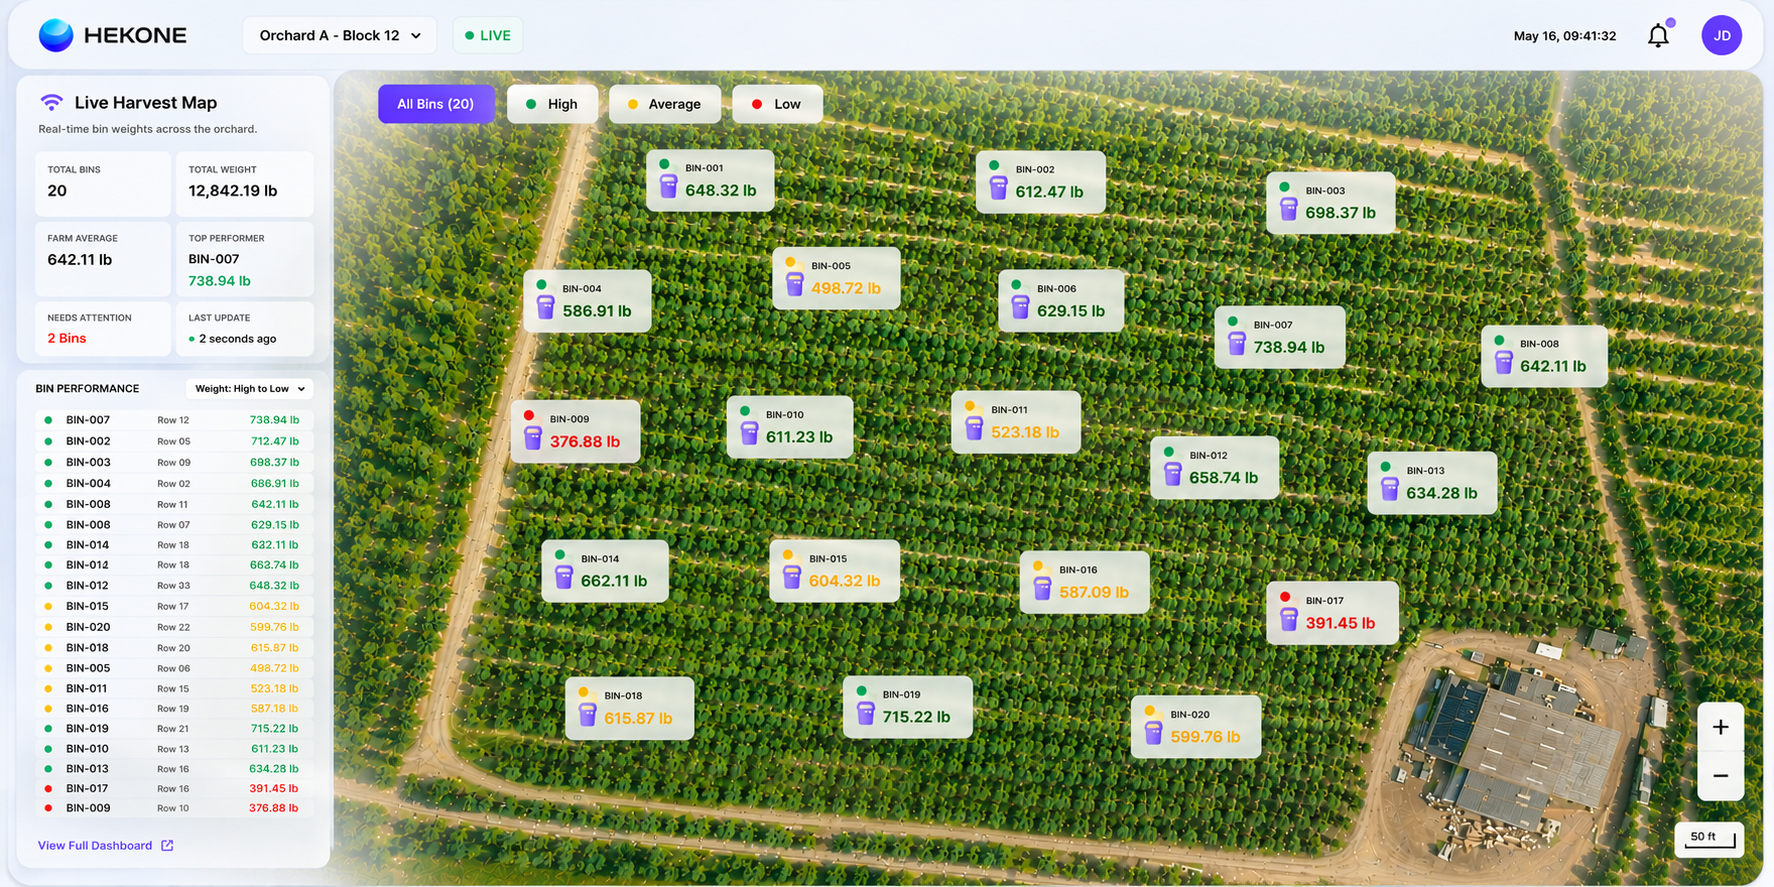Select the BIN-003 Row 09 list entry
Image resolution: width=1774 pixels, height=887 pixels.
174,462
